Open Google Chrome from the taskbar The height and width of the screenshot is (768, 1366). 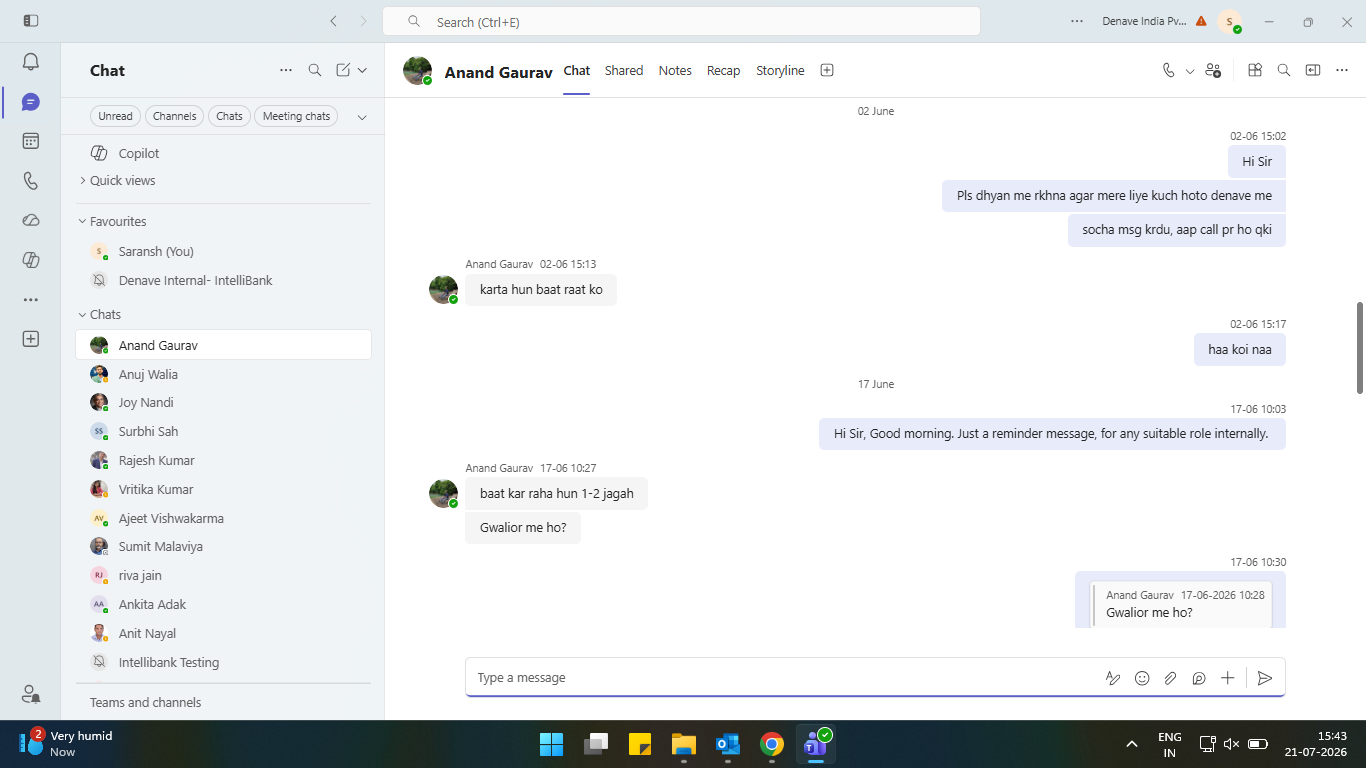(771, 744)
